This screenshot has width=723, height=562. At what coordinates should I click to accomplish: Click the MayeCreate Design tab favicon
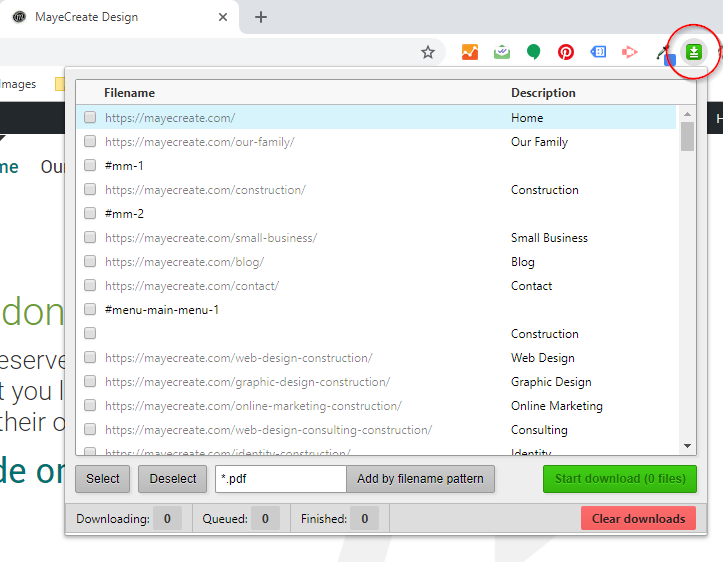19,17
